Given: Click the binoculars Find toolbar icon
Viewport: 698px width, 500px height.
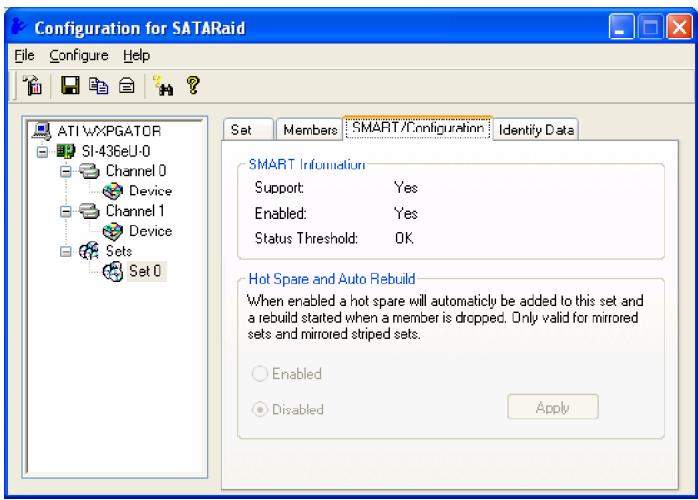Looking at the screenshot, I should tap(163, 85).
